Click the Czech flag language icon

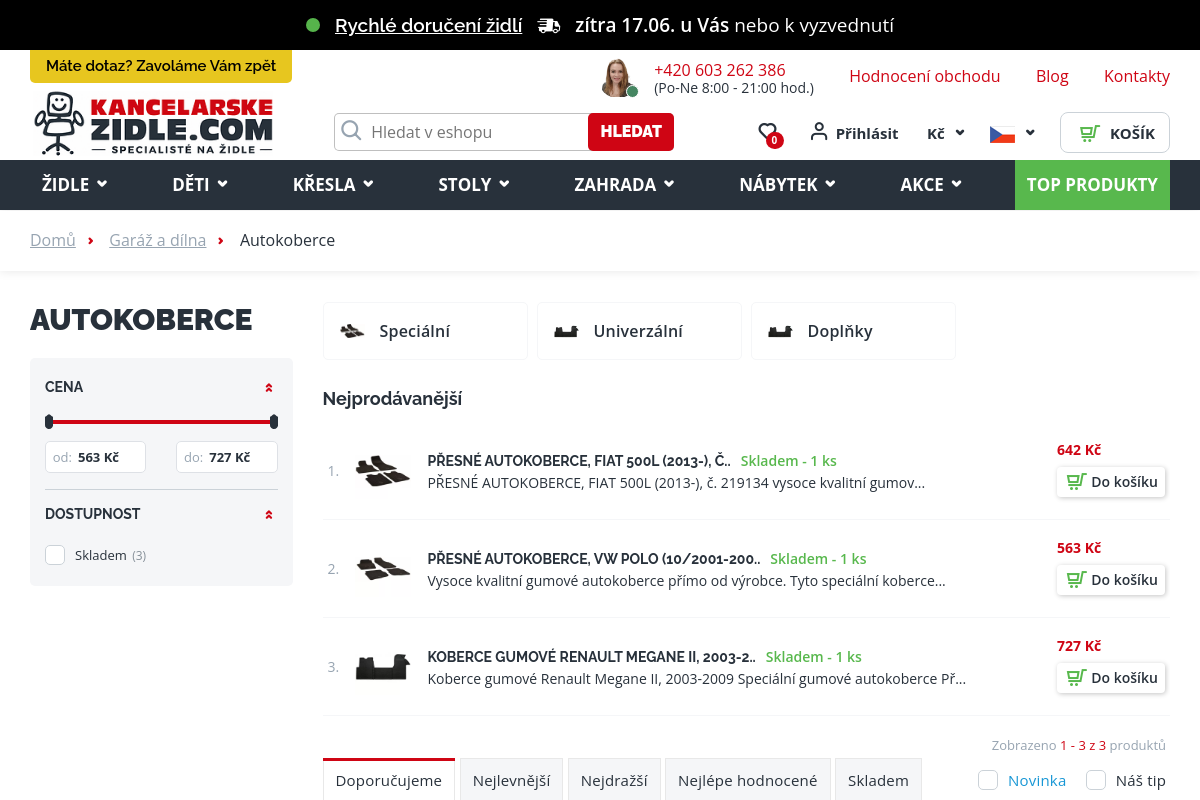(x=1002, y=134)
